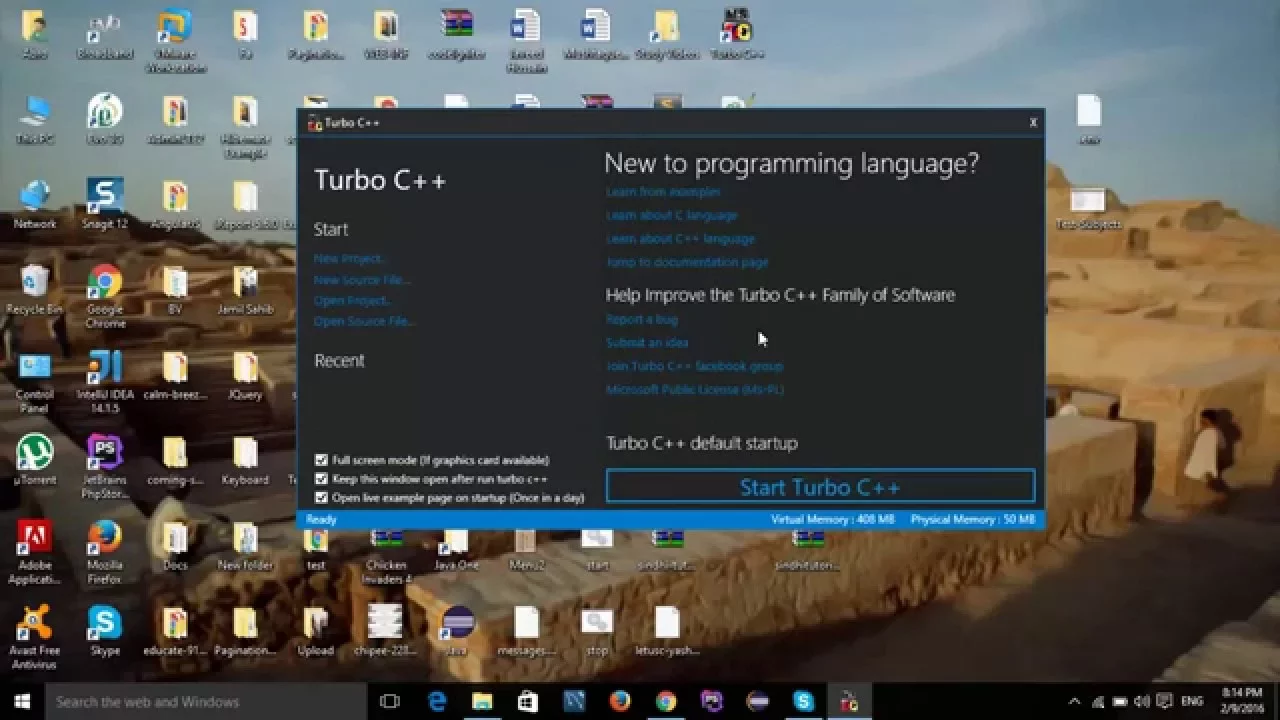Screen dimensions: 1280x720
Task: Select the Adobe Application desktop icon
Action: [x=35, y=552]
